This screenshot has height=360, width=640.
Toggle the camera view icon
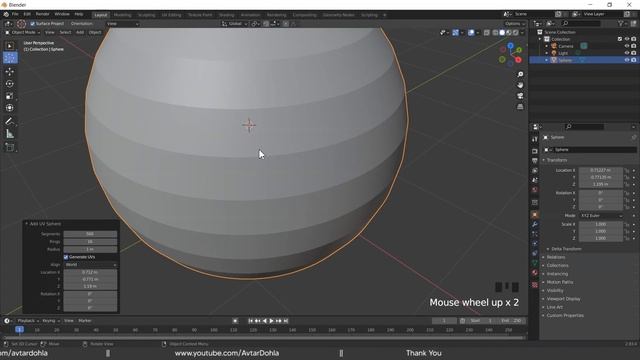point(520,96)
